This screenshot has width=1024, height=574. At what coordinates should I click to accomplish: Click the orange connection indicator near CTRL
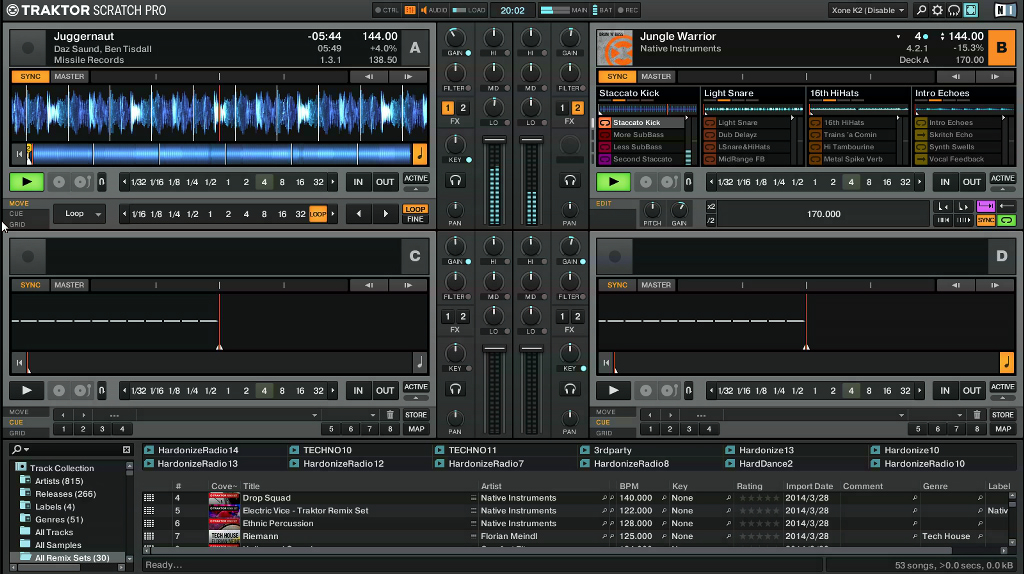(x=409, y=10)
